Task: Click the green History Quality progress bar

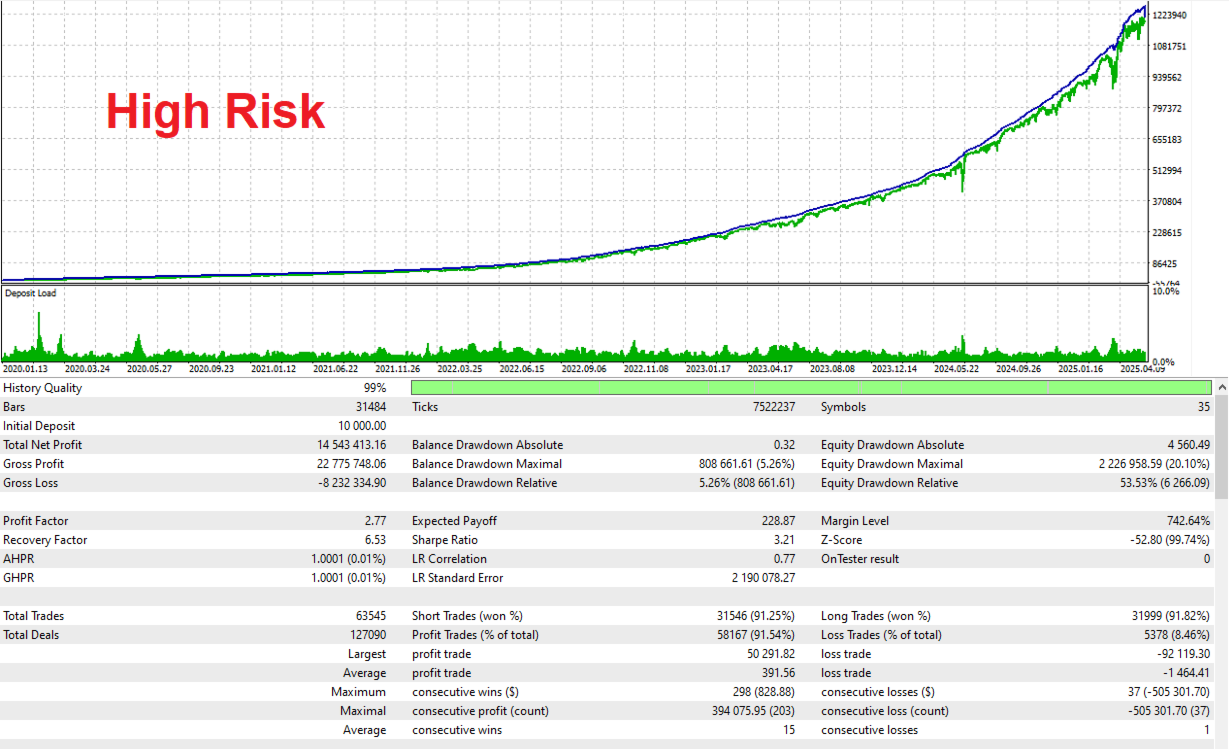Action: 811,388
